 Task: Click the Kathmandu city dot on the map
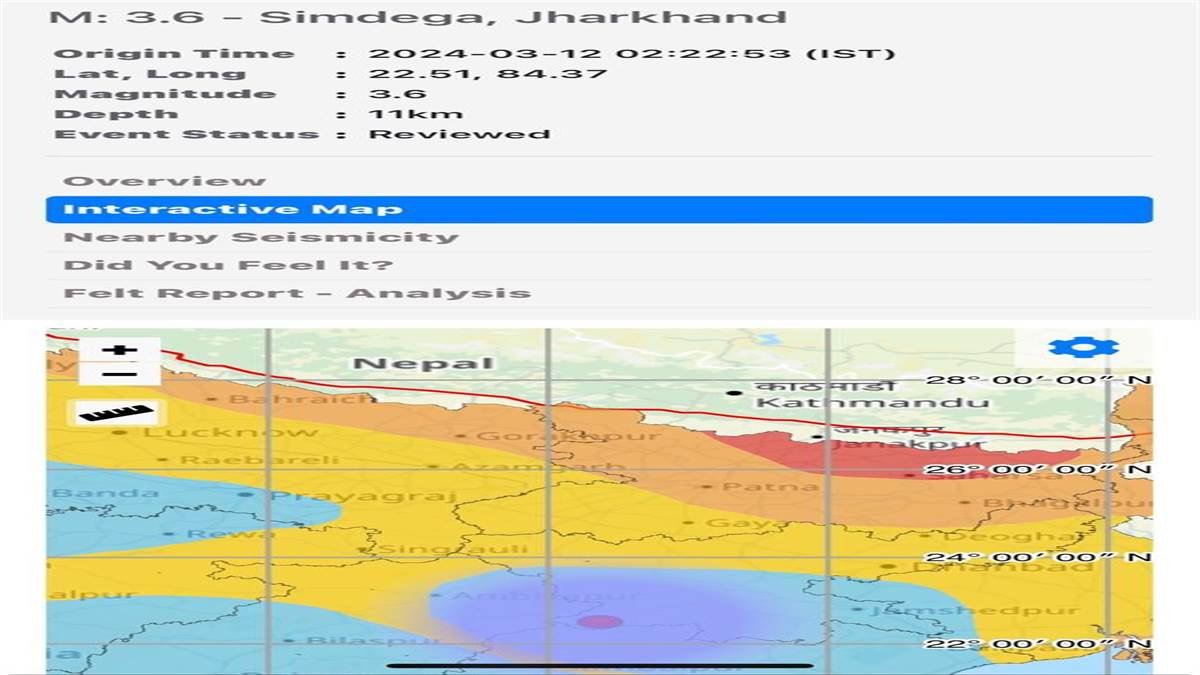pyautogui.click(x=735, y=392)
